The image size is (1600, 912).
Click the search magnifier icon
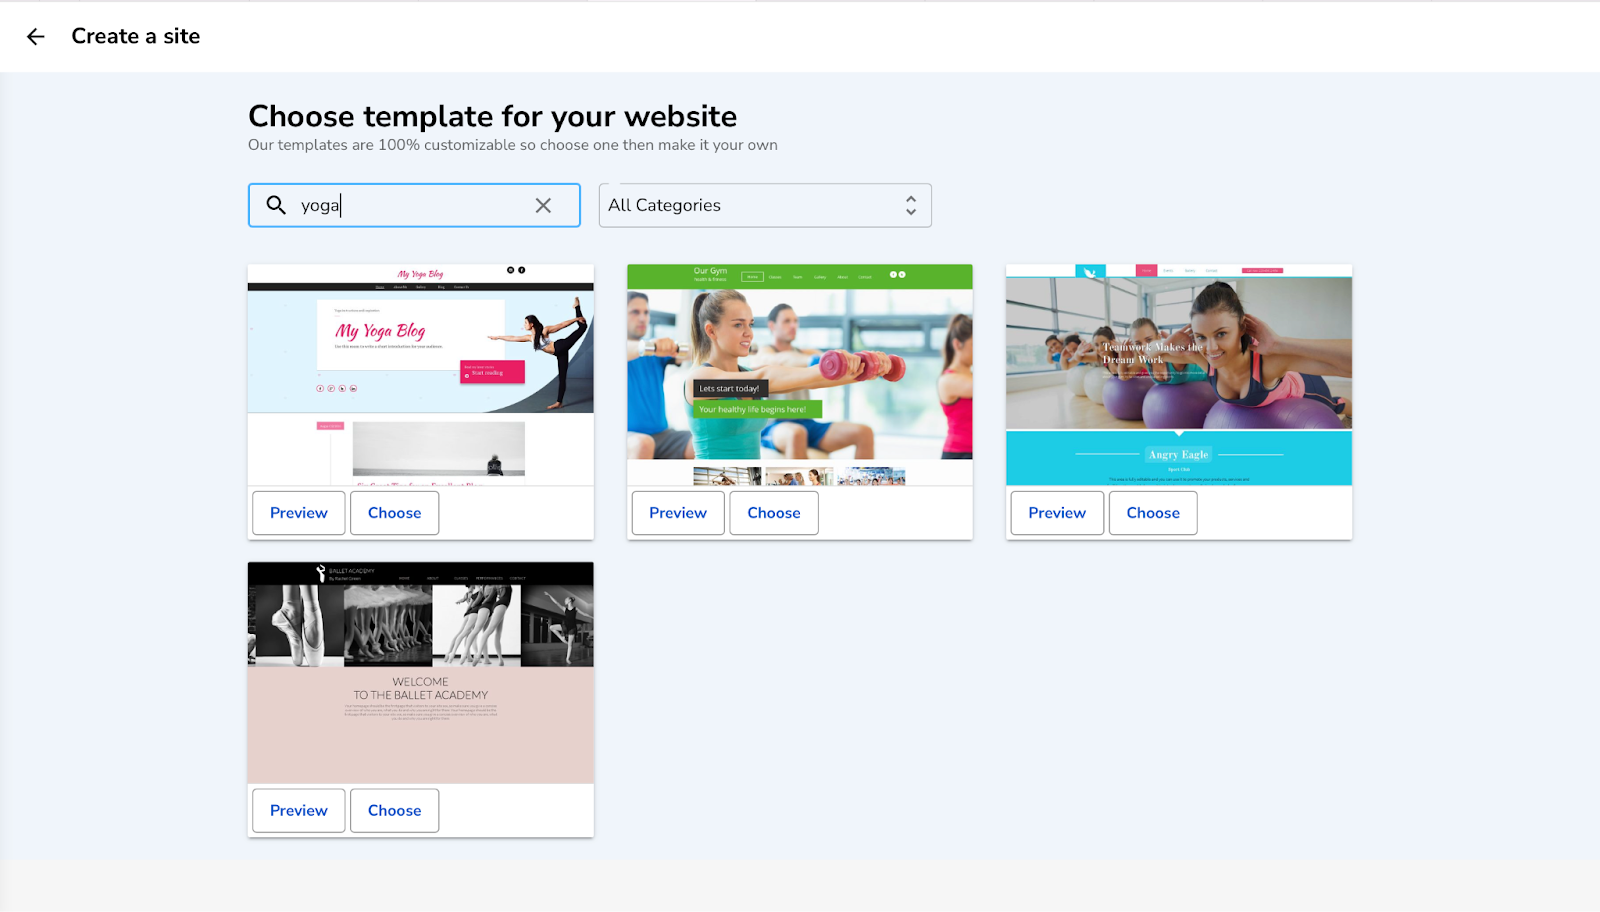pyautogui.click(x=276, y=205)
